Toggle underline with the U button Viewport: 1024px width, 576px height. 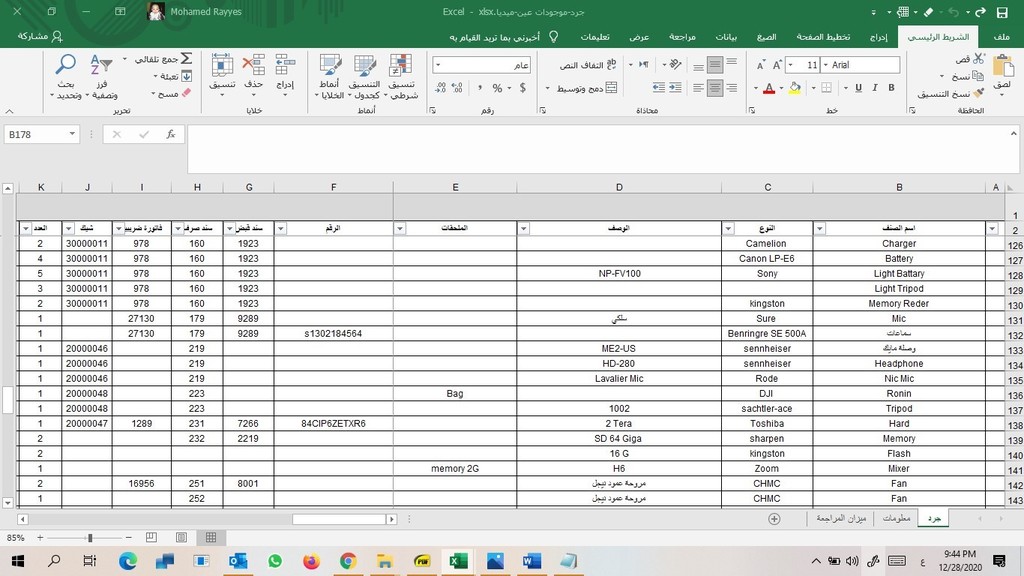[x=858, y=88]
